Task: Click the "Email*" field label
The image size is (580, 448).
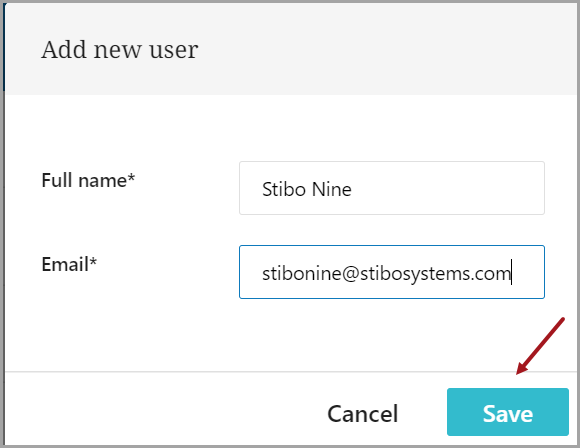Action: [x=69, y=264]
